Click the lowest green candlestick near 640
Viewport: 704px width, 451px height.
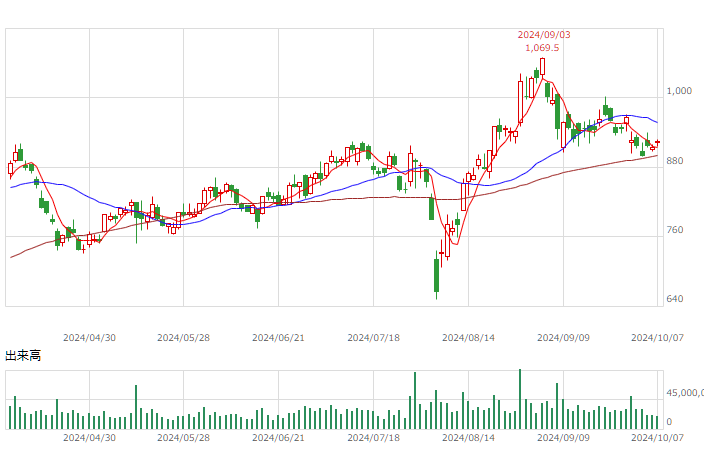(436, 275)
